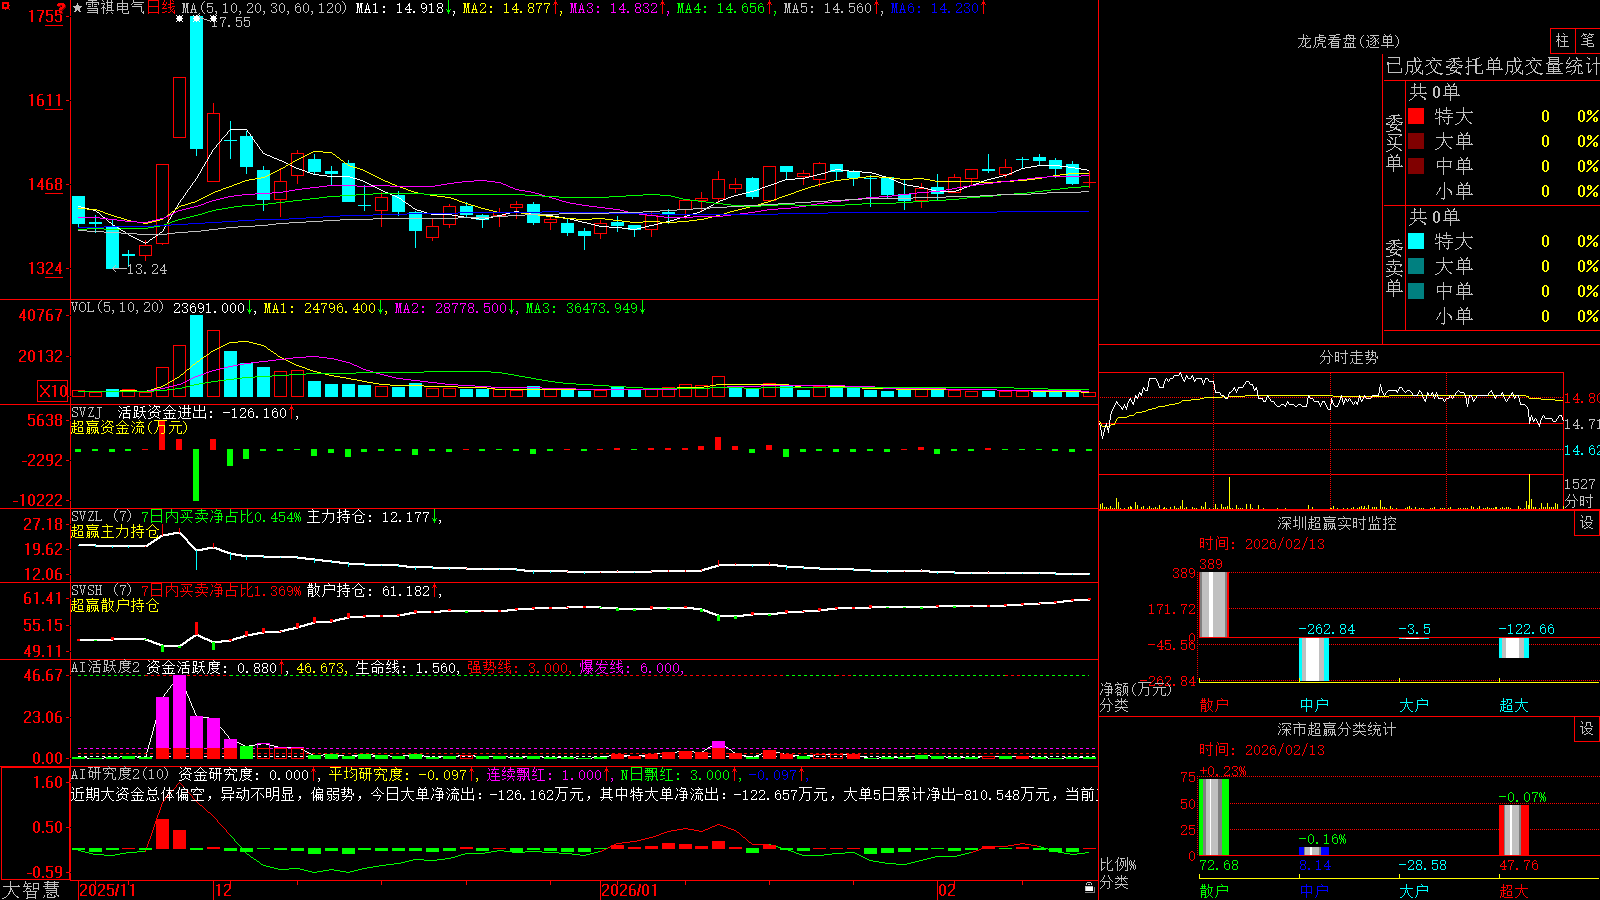This screenshot has width=1600, height=900.
Task: Click the 龙虎看盘(逐单) panel title
Action: (x=1349, y=41)
